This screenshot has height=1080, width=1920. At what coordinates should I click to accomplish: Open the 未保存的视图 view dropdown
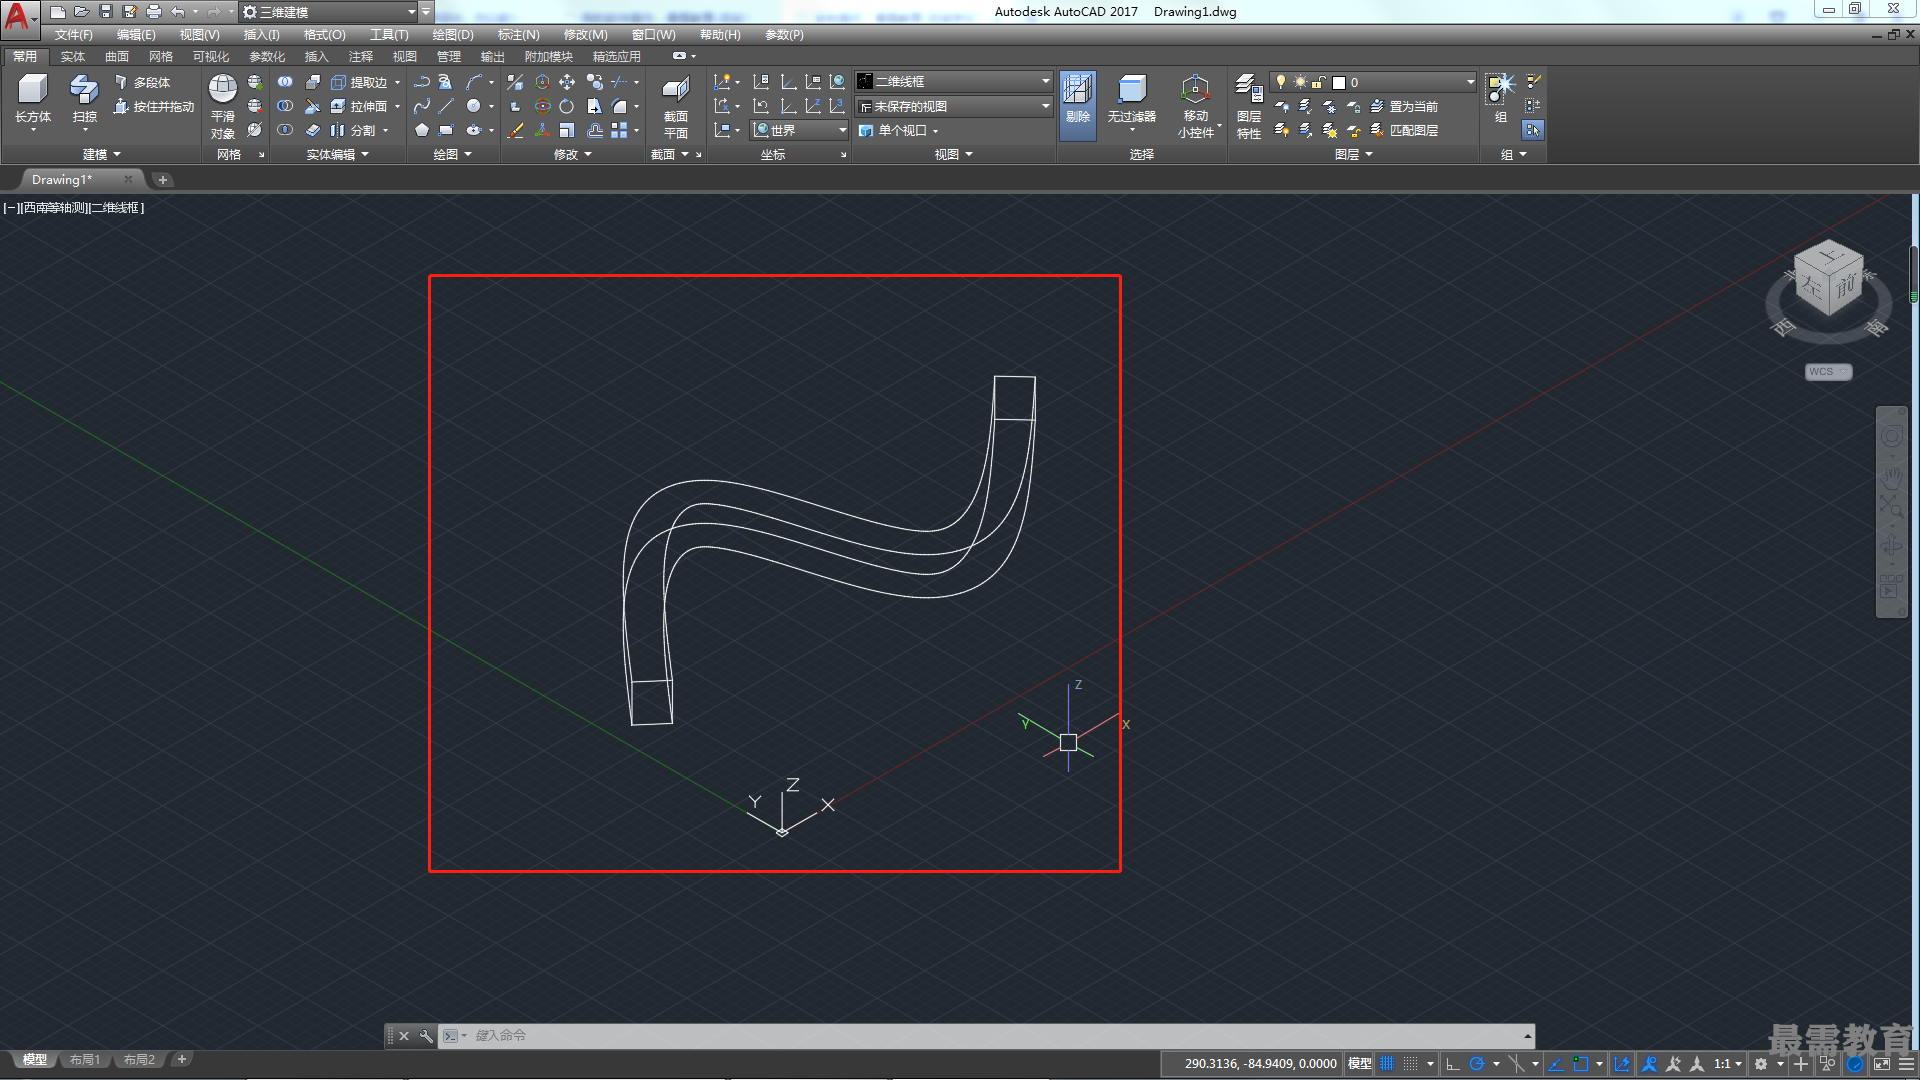click(x=954, y=106)
